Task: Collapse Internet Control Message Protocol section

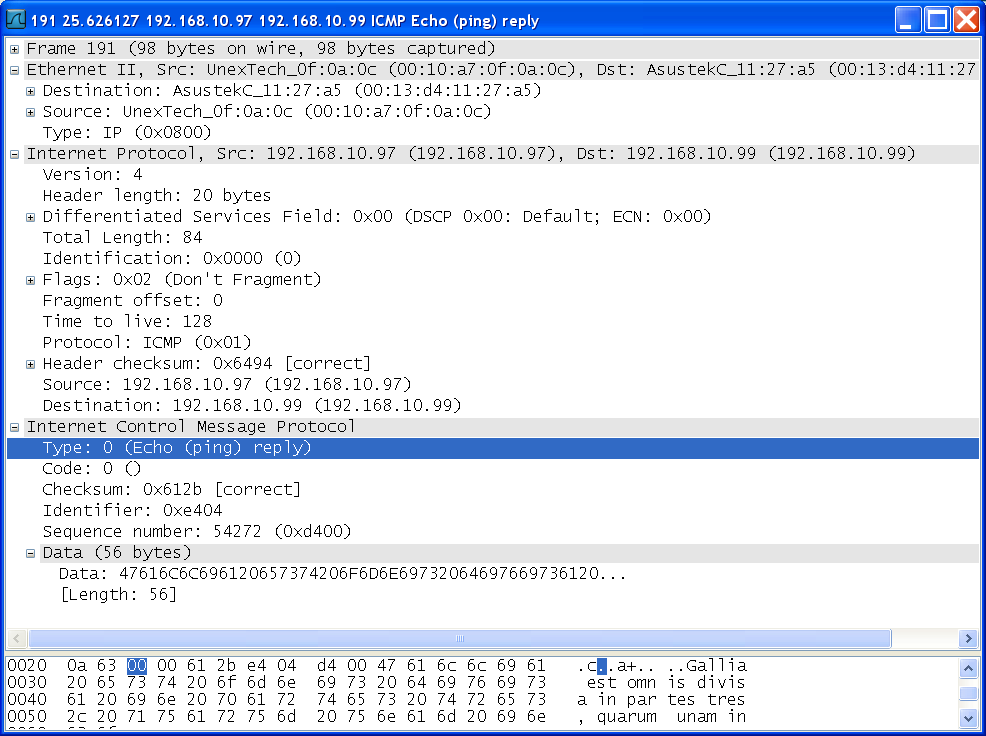Action: coord(14,427)
